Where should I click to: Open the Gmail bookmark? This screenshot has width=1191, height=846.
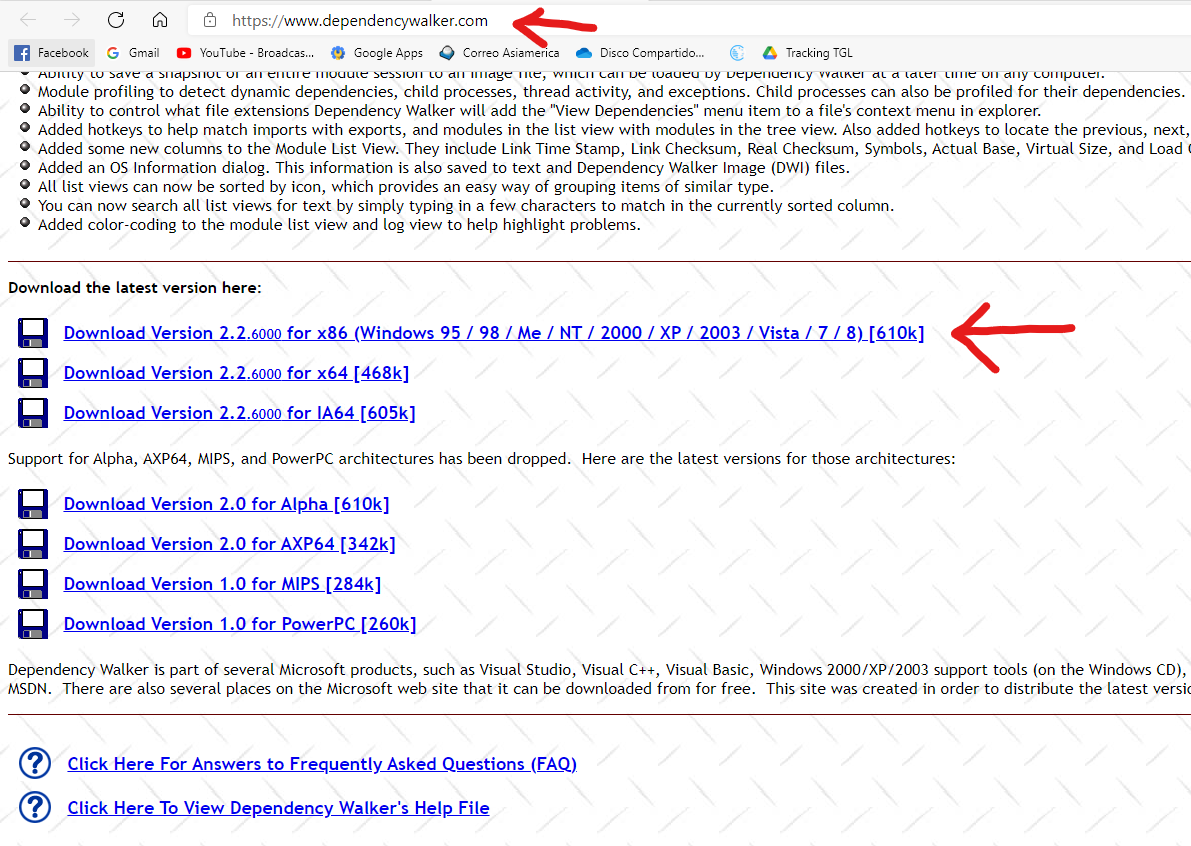(133, 52)
